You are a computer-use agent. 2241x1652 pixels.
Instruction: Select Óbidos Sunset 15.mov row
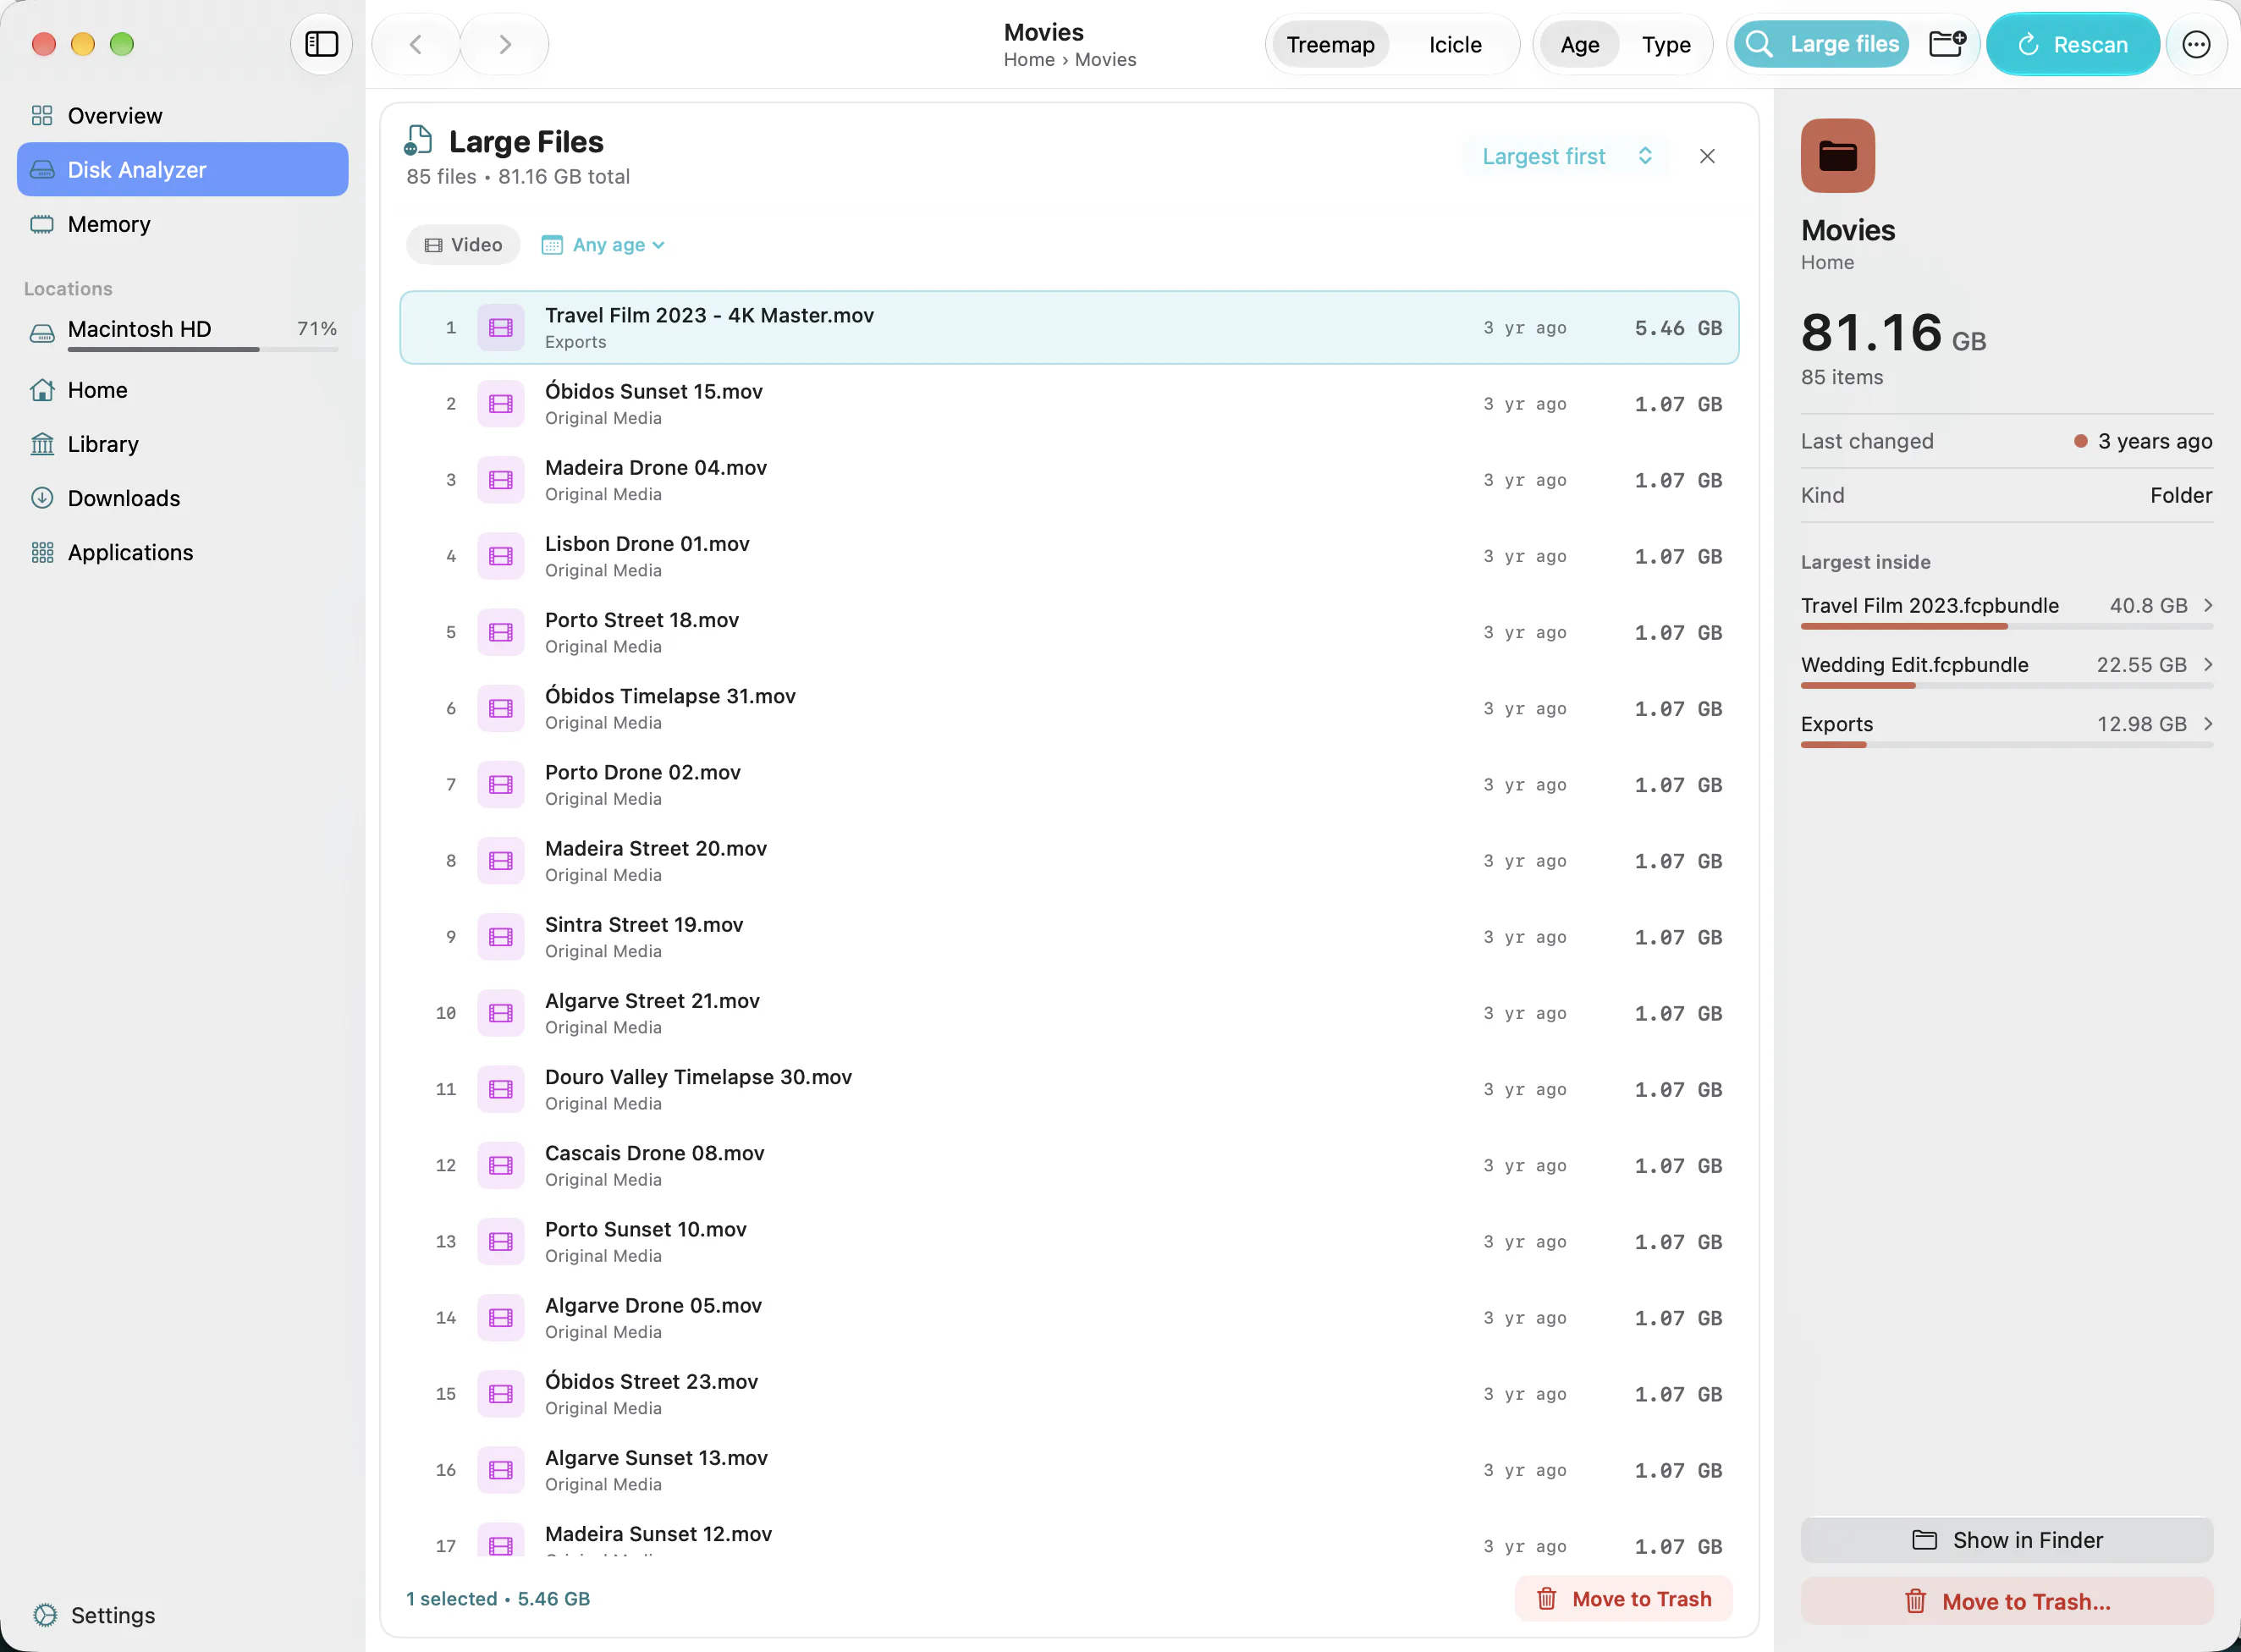[1069, 404]
